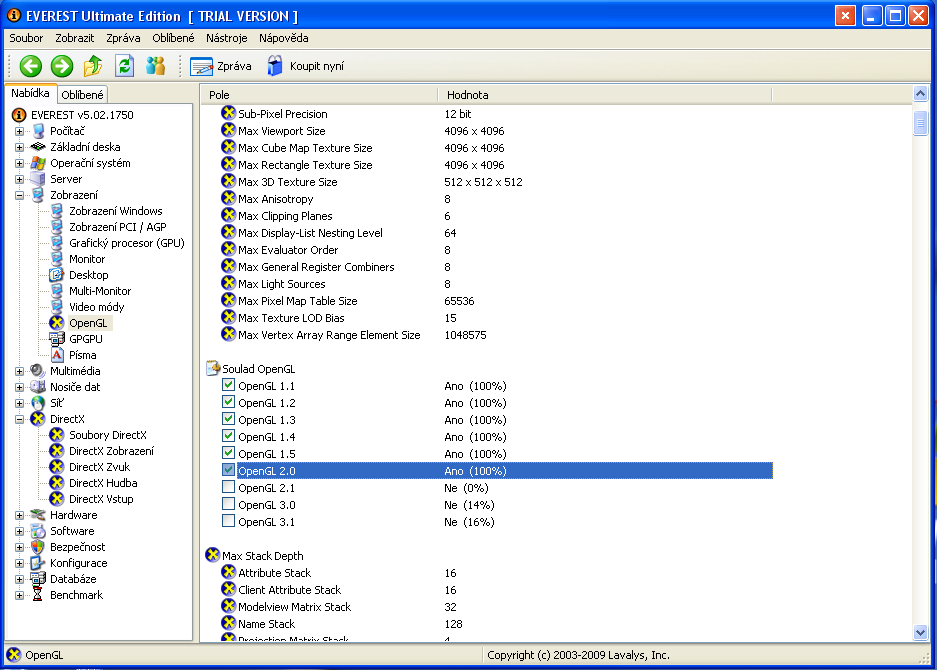Switch to the Nabídka sidebar tab
The height and width of the screenshot is (670, 937).
(x=30, y=93)
